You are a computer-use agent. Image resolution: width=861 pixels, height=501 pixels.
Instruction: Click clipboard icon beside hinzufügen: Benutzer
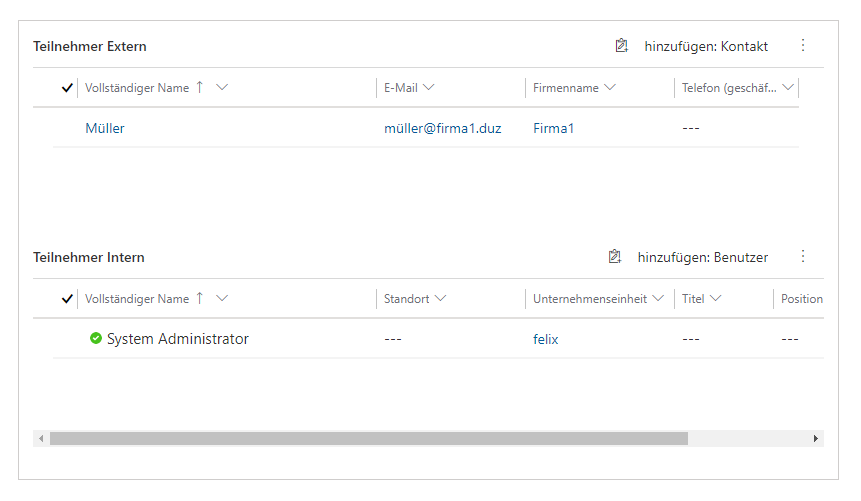click(615, 257)
